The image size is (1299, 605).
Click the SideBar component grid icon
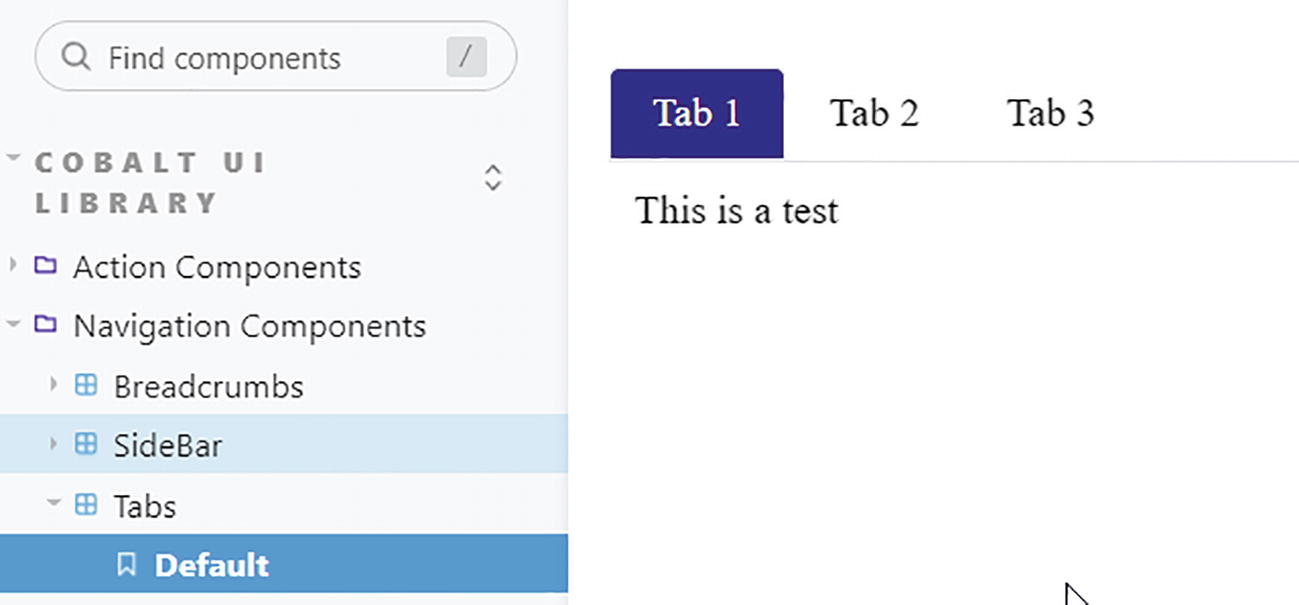87,444
